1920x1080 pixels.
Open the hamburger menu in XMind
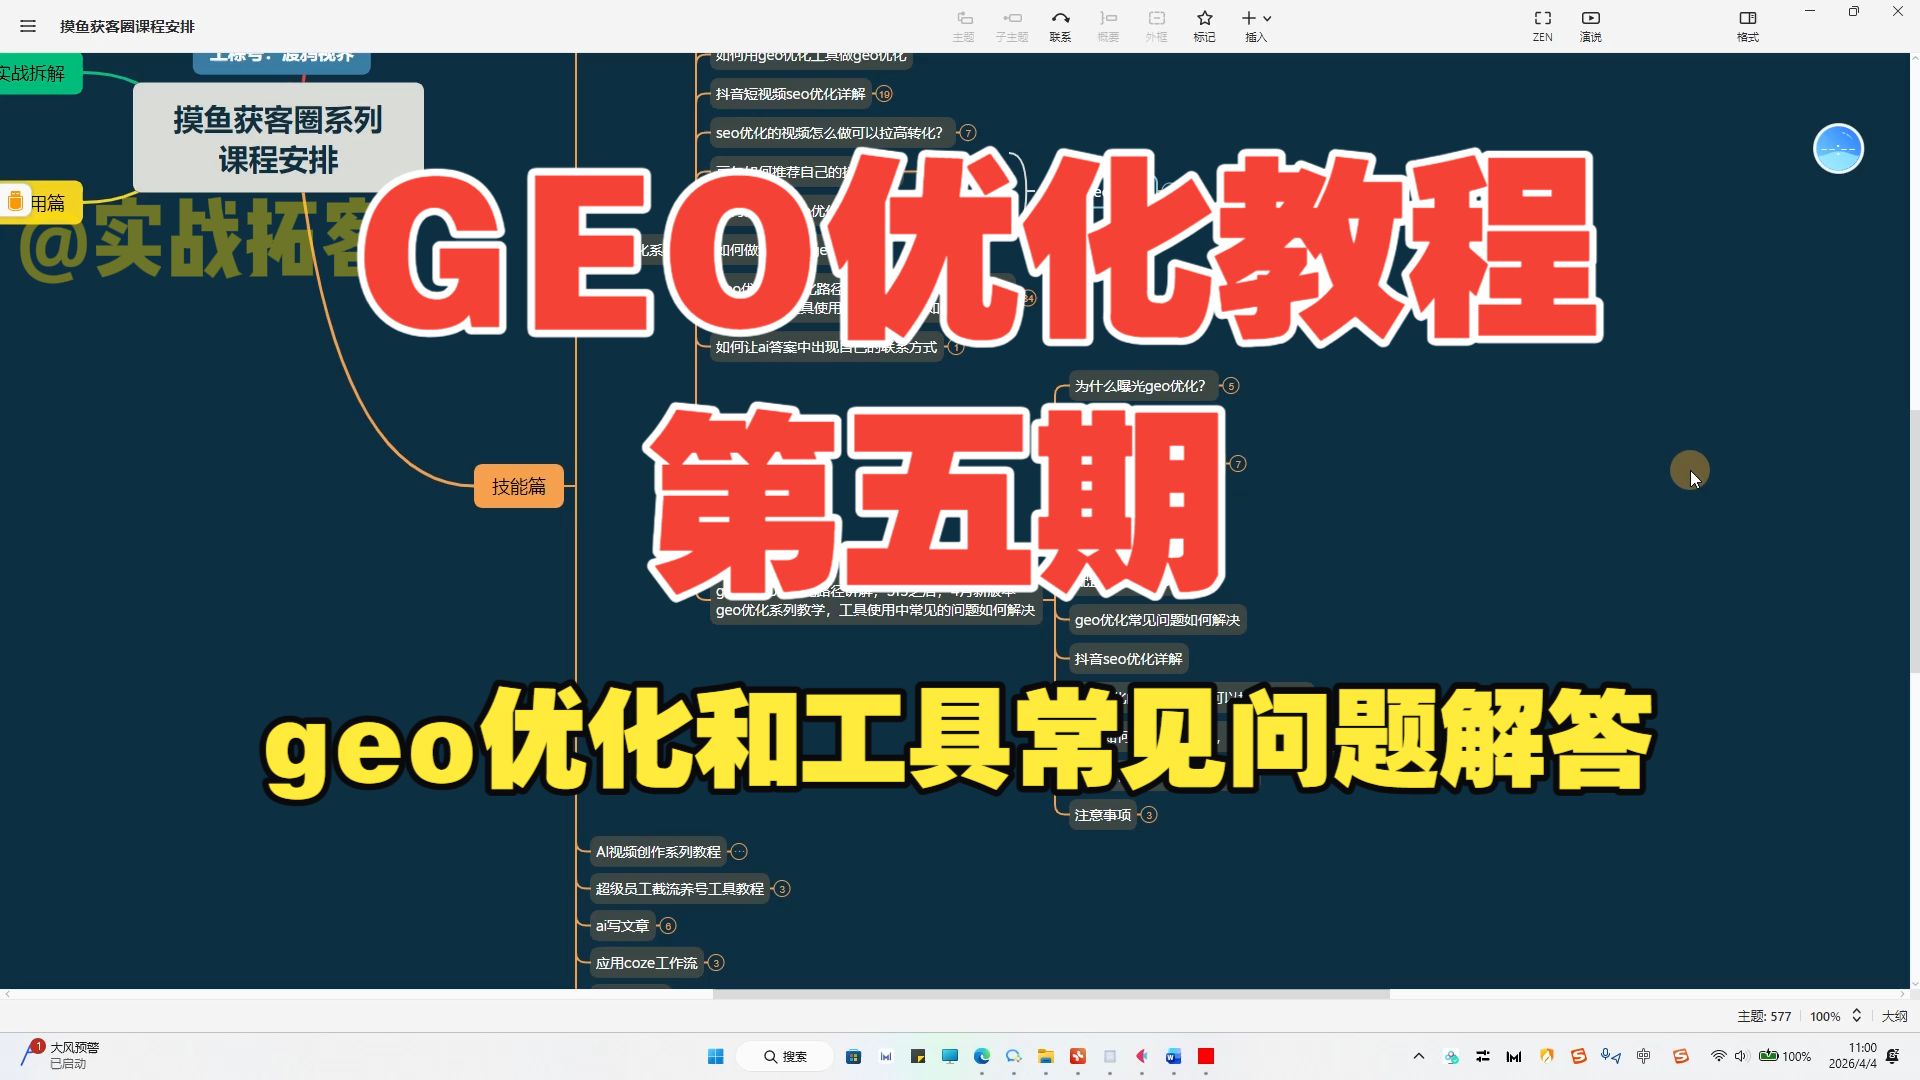pyautogui.click(x=28, y=26)
